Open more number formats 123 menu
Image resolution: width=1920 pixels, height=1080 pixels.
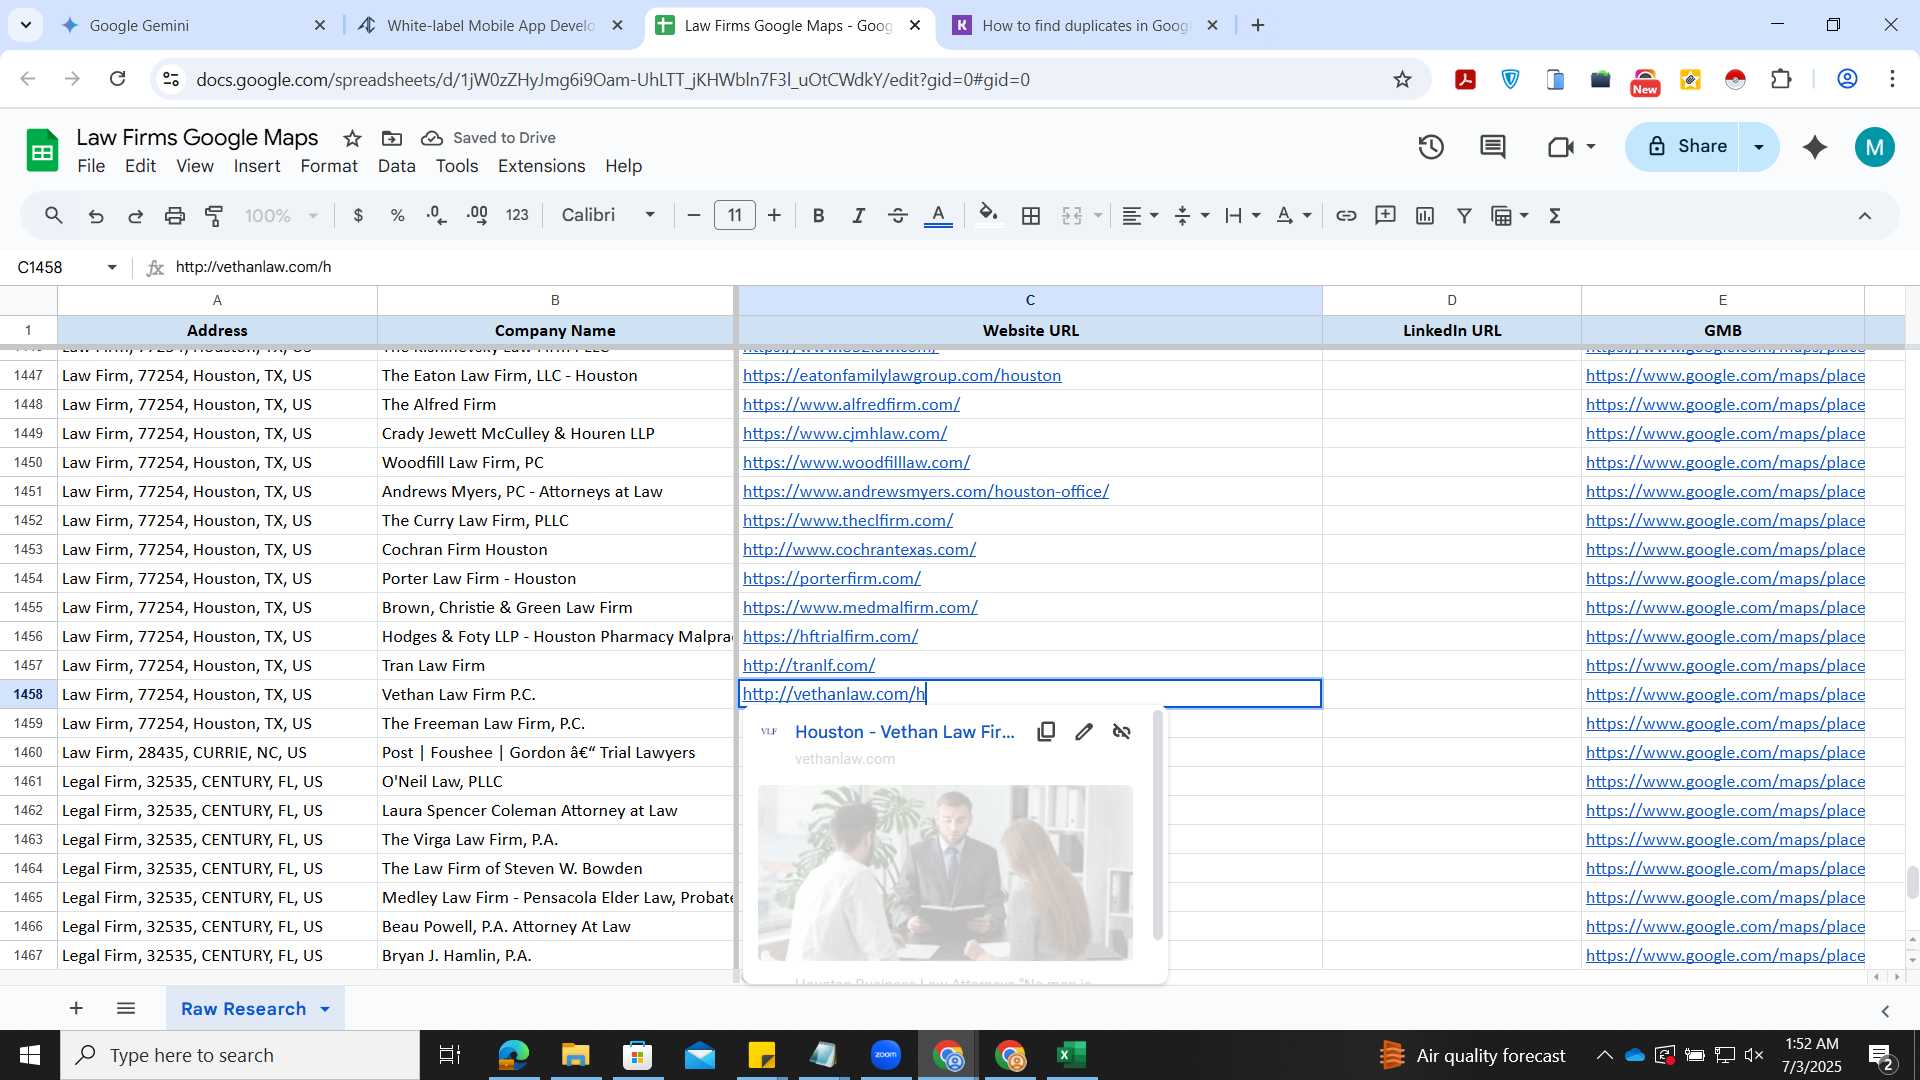coord(517,215)
